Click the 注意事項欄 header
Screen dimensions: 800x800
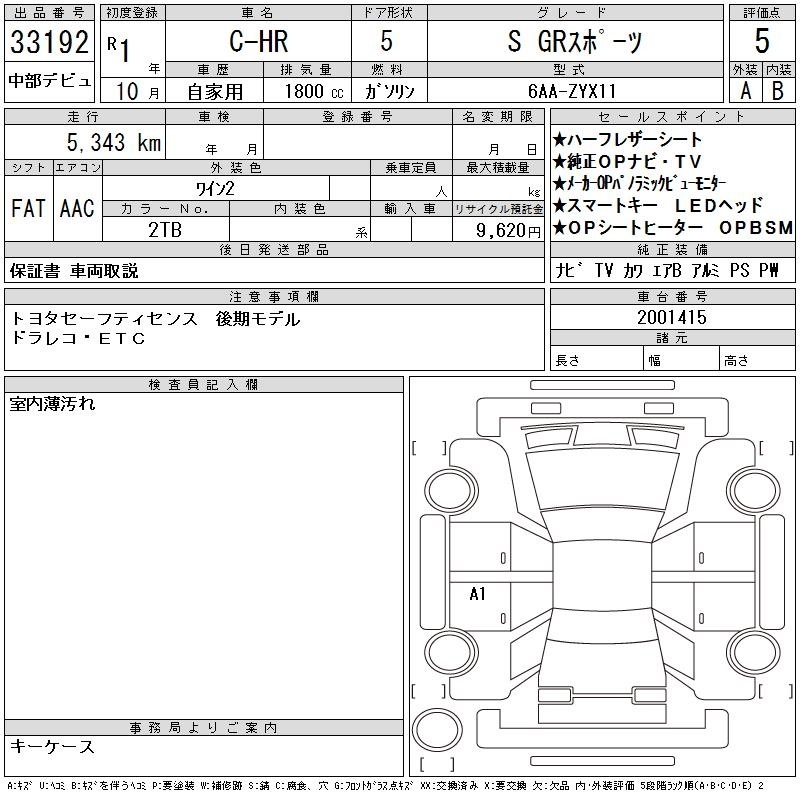click(274, 296)
